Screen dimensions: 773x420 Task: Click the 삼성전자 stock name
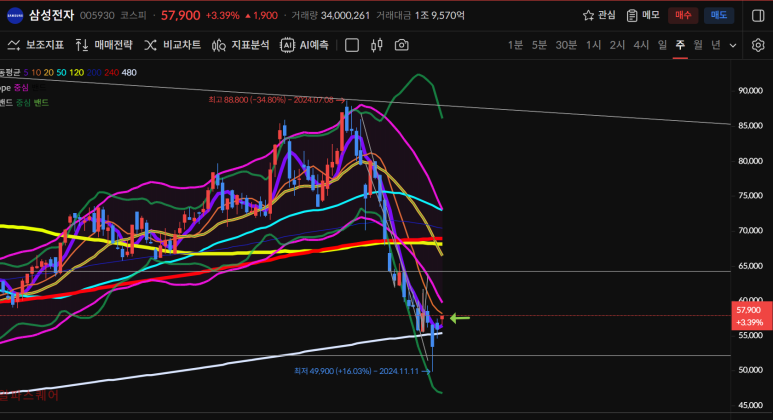[x=51, y=15]
